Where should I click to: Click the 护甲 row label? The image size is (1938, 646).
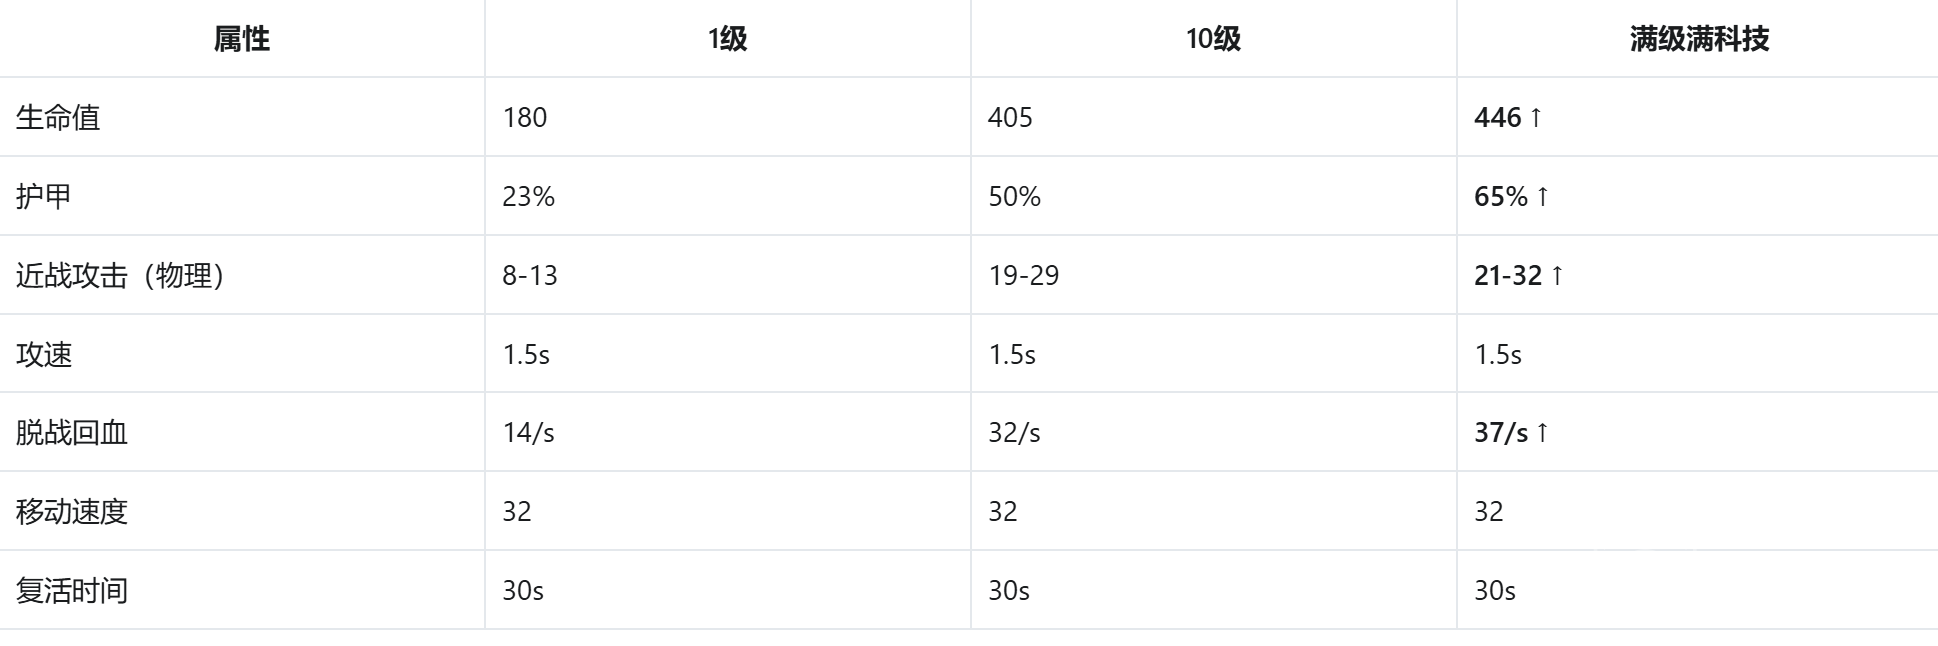click(x=44, y=197)
